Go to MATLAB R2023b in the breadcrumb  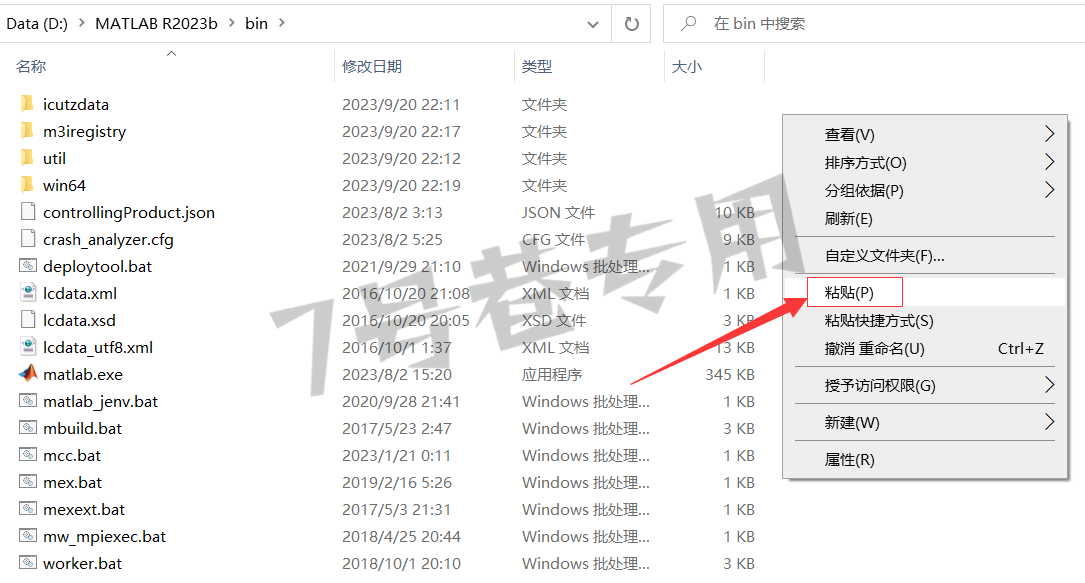point(156,24)
